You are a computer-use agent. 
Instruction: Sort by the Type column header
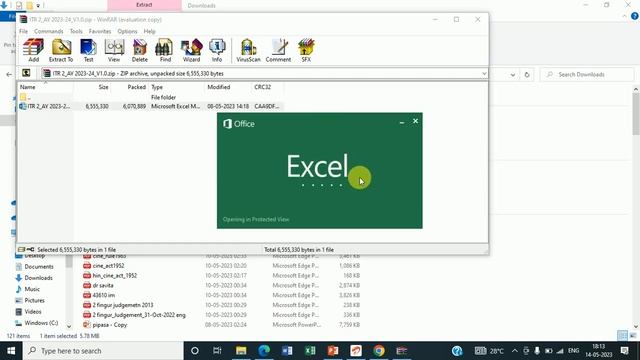(176, 87)
